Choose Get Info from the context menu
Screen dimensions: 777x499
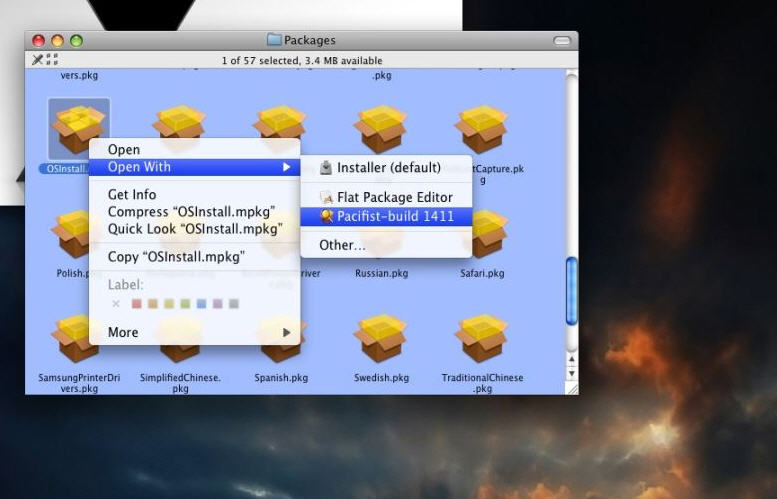(195, 194)
